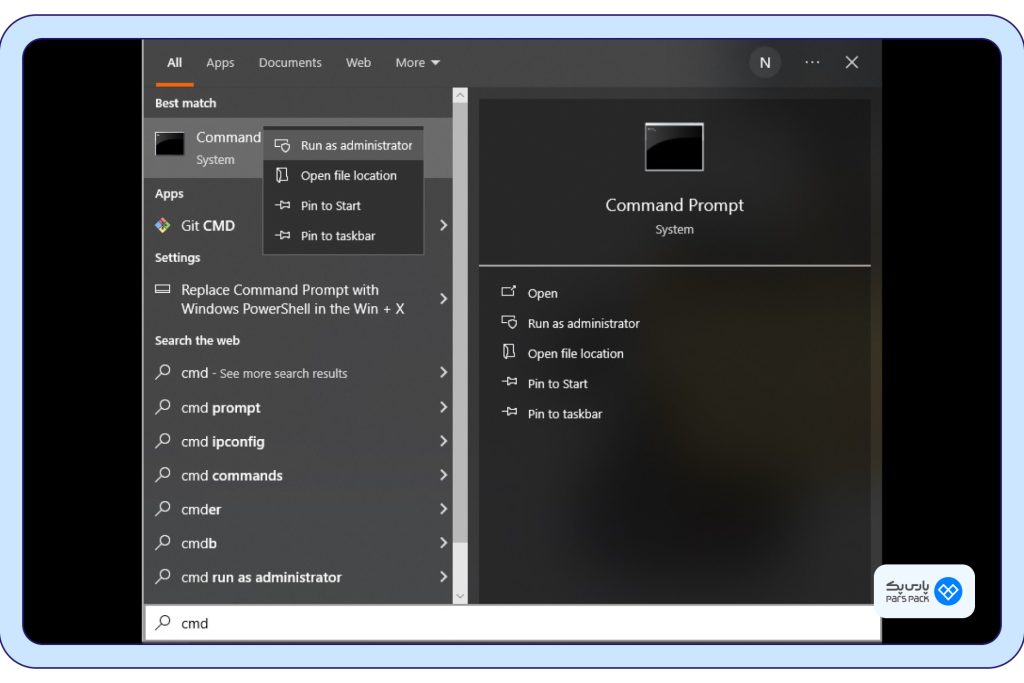Click the results list scrollbar thumb

click(460, 322)
